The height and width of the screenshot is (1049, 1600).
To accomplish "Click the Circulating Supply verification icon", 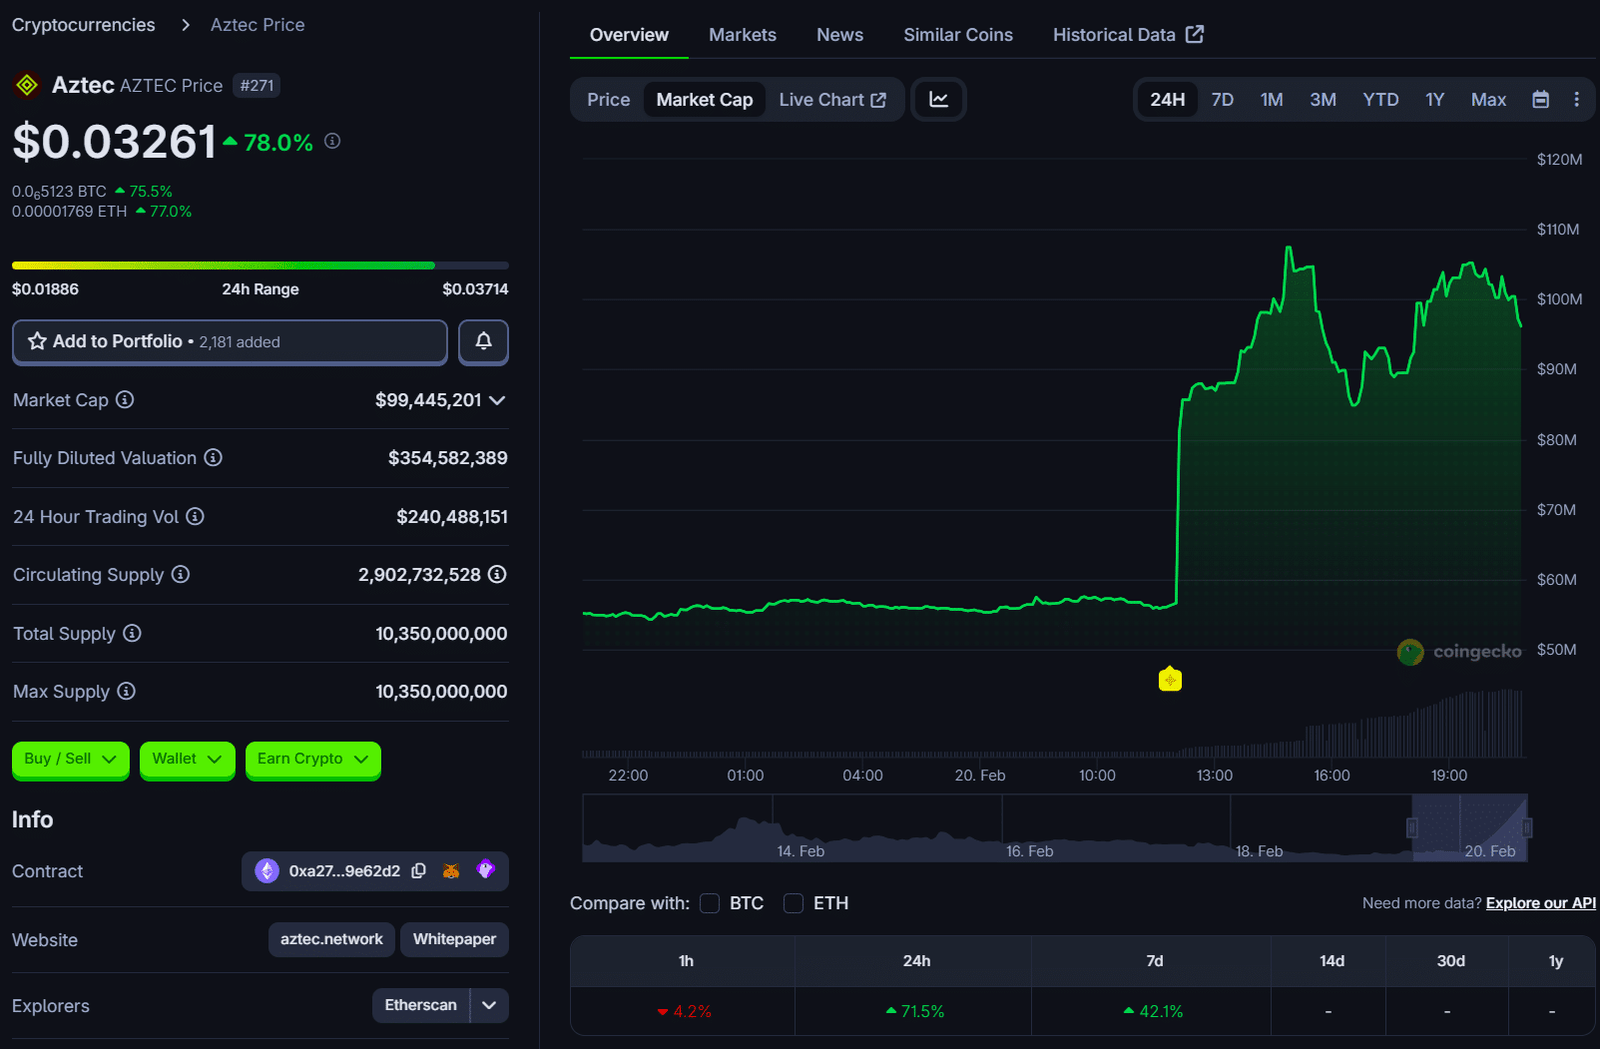I will click(x=497, y=575).
